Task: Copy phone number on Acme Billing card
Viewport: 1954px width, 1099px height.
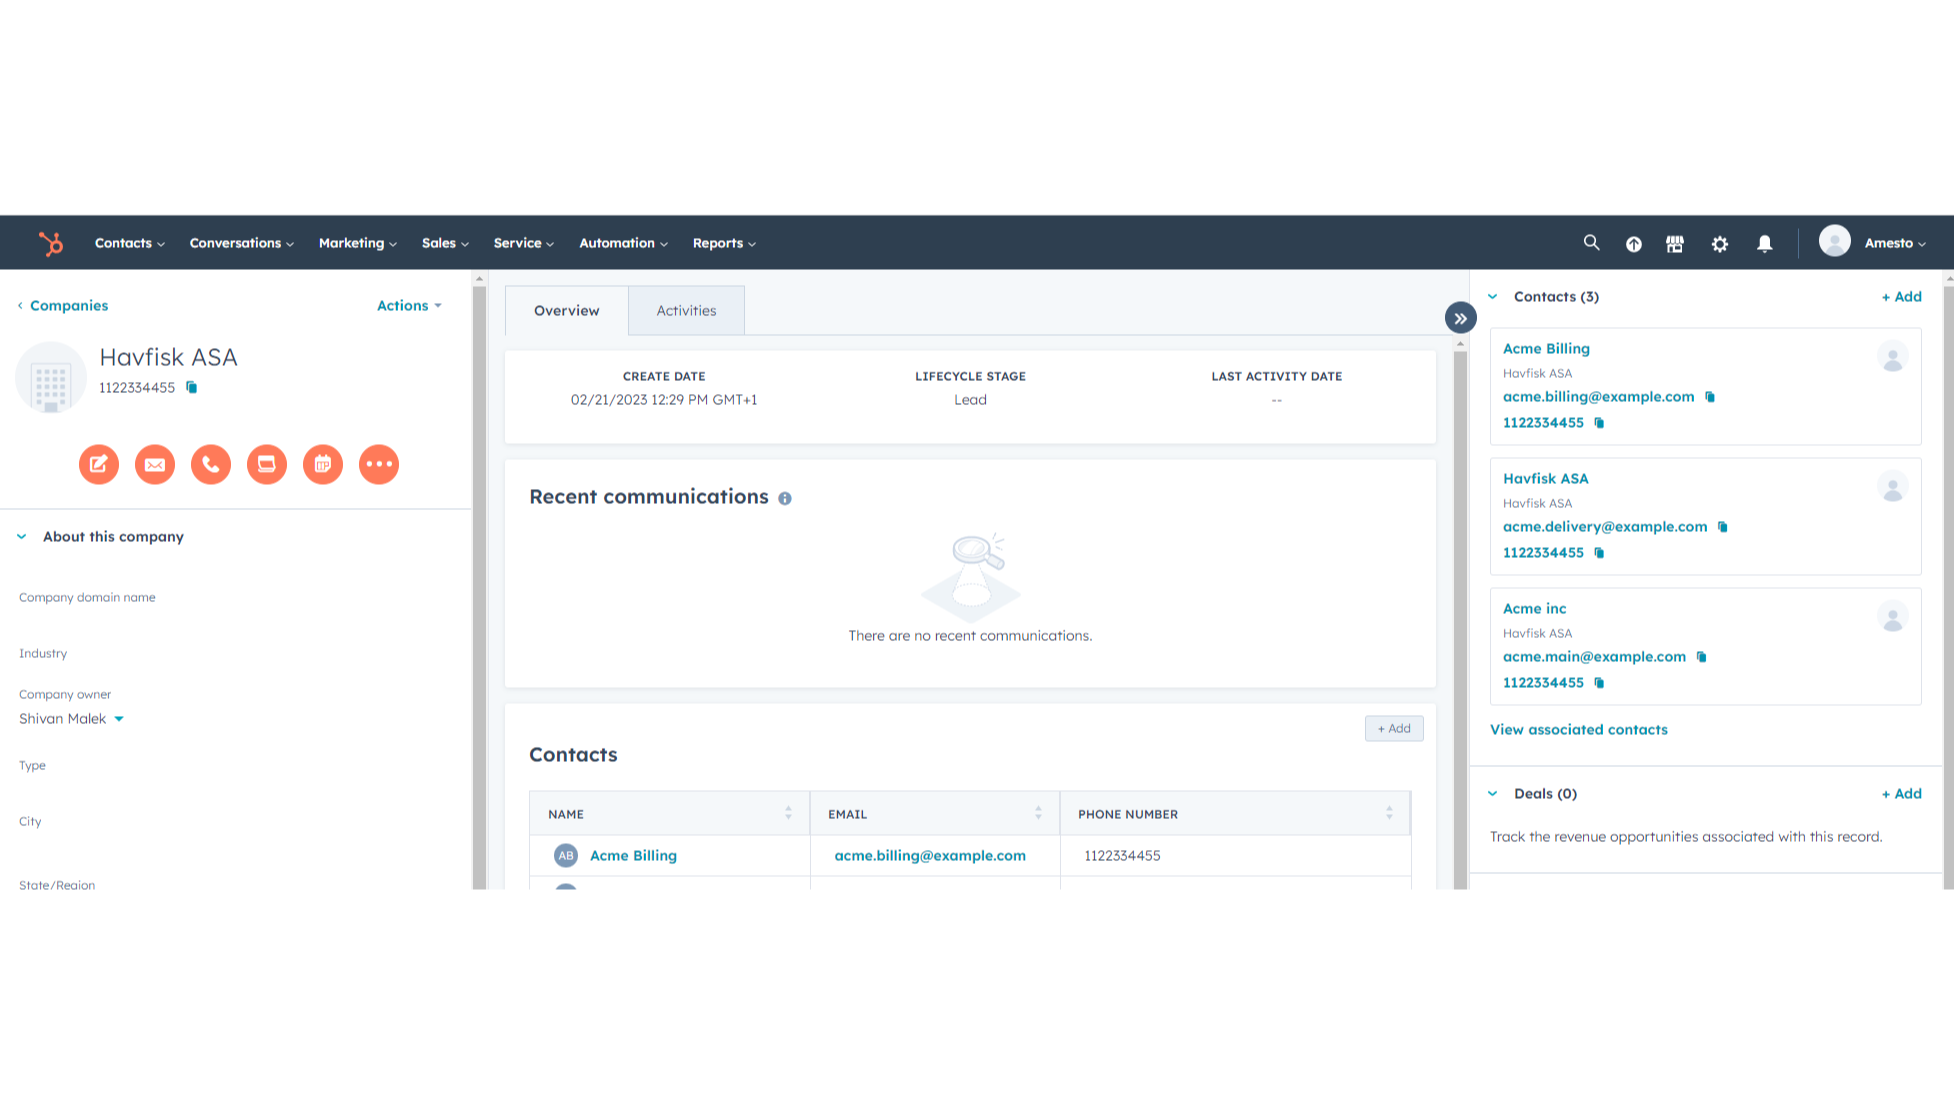Action: point(1599,423)
